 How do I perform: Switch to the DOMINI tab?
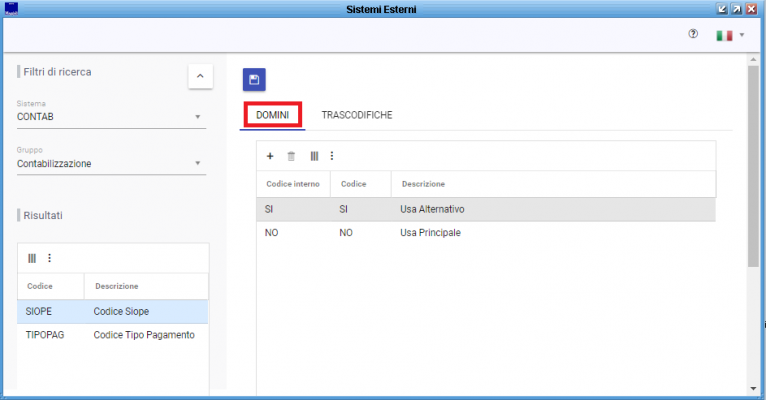273,115
